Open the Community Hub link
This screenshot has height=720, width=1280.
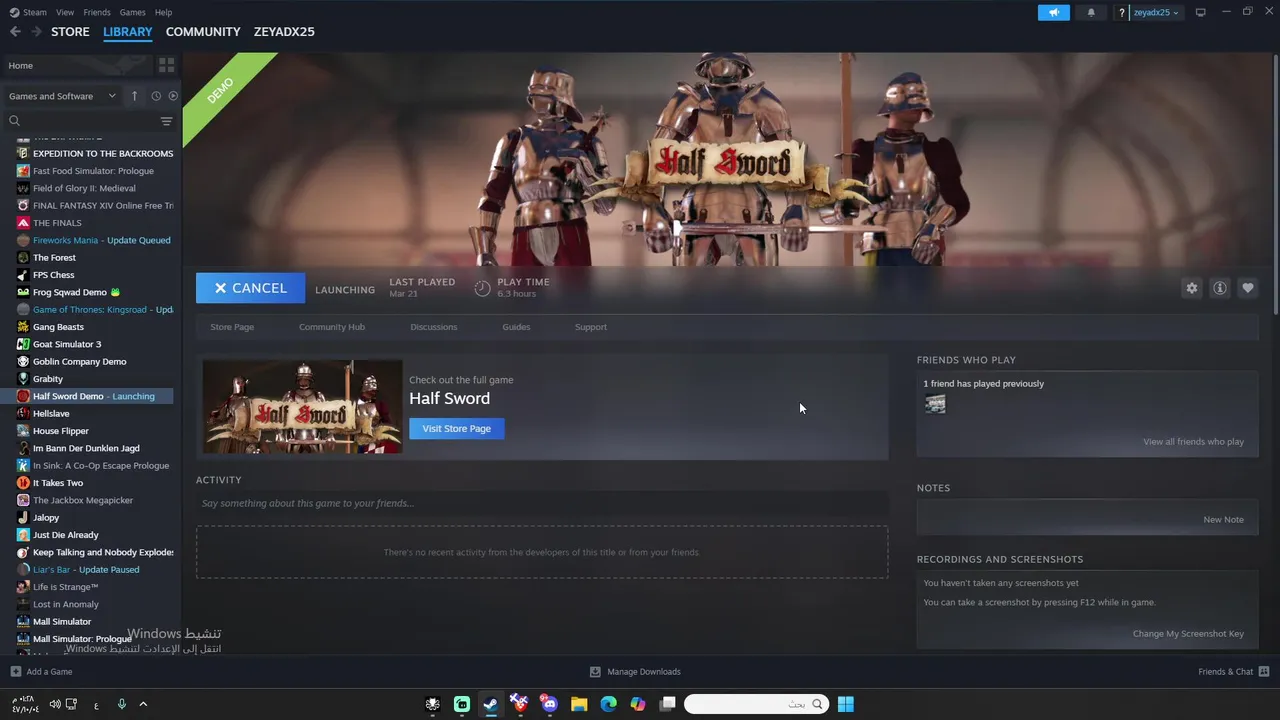click(x=332, y=327)
